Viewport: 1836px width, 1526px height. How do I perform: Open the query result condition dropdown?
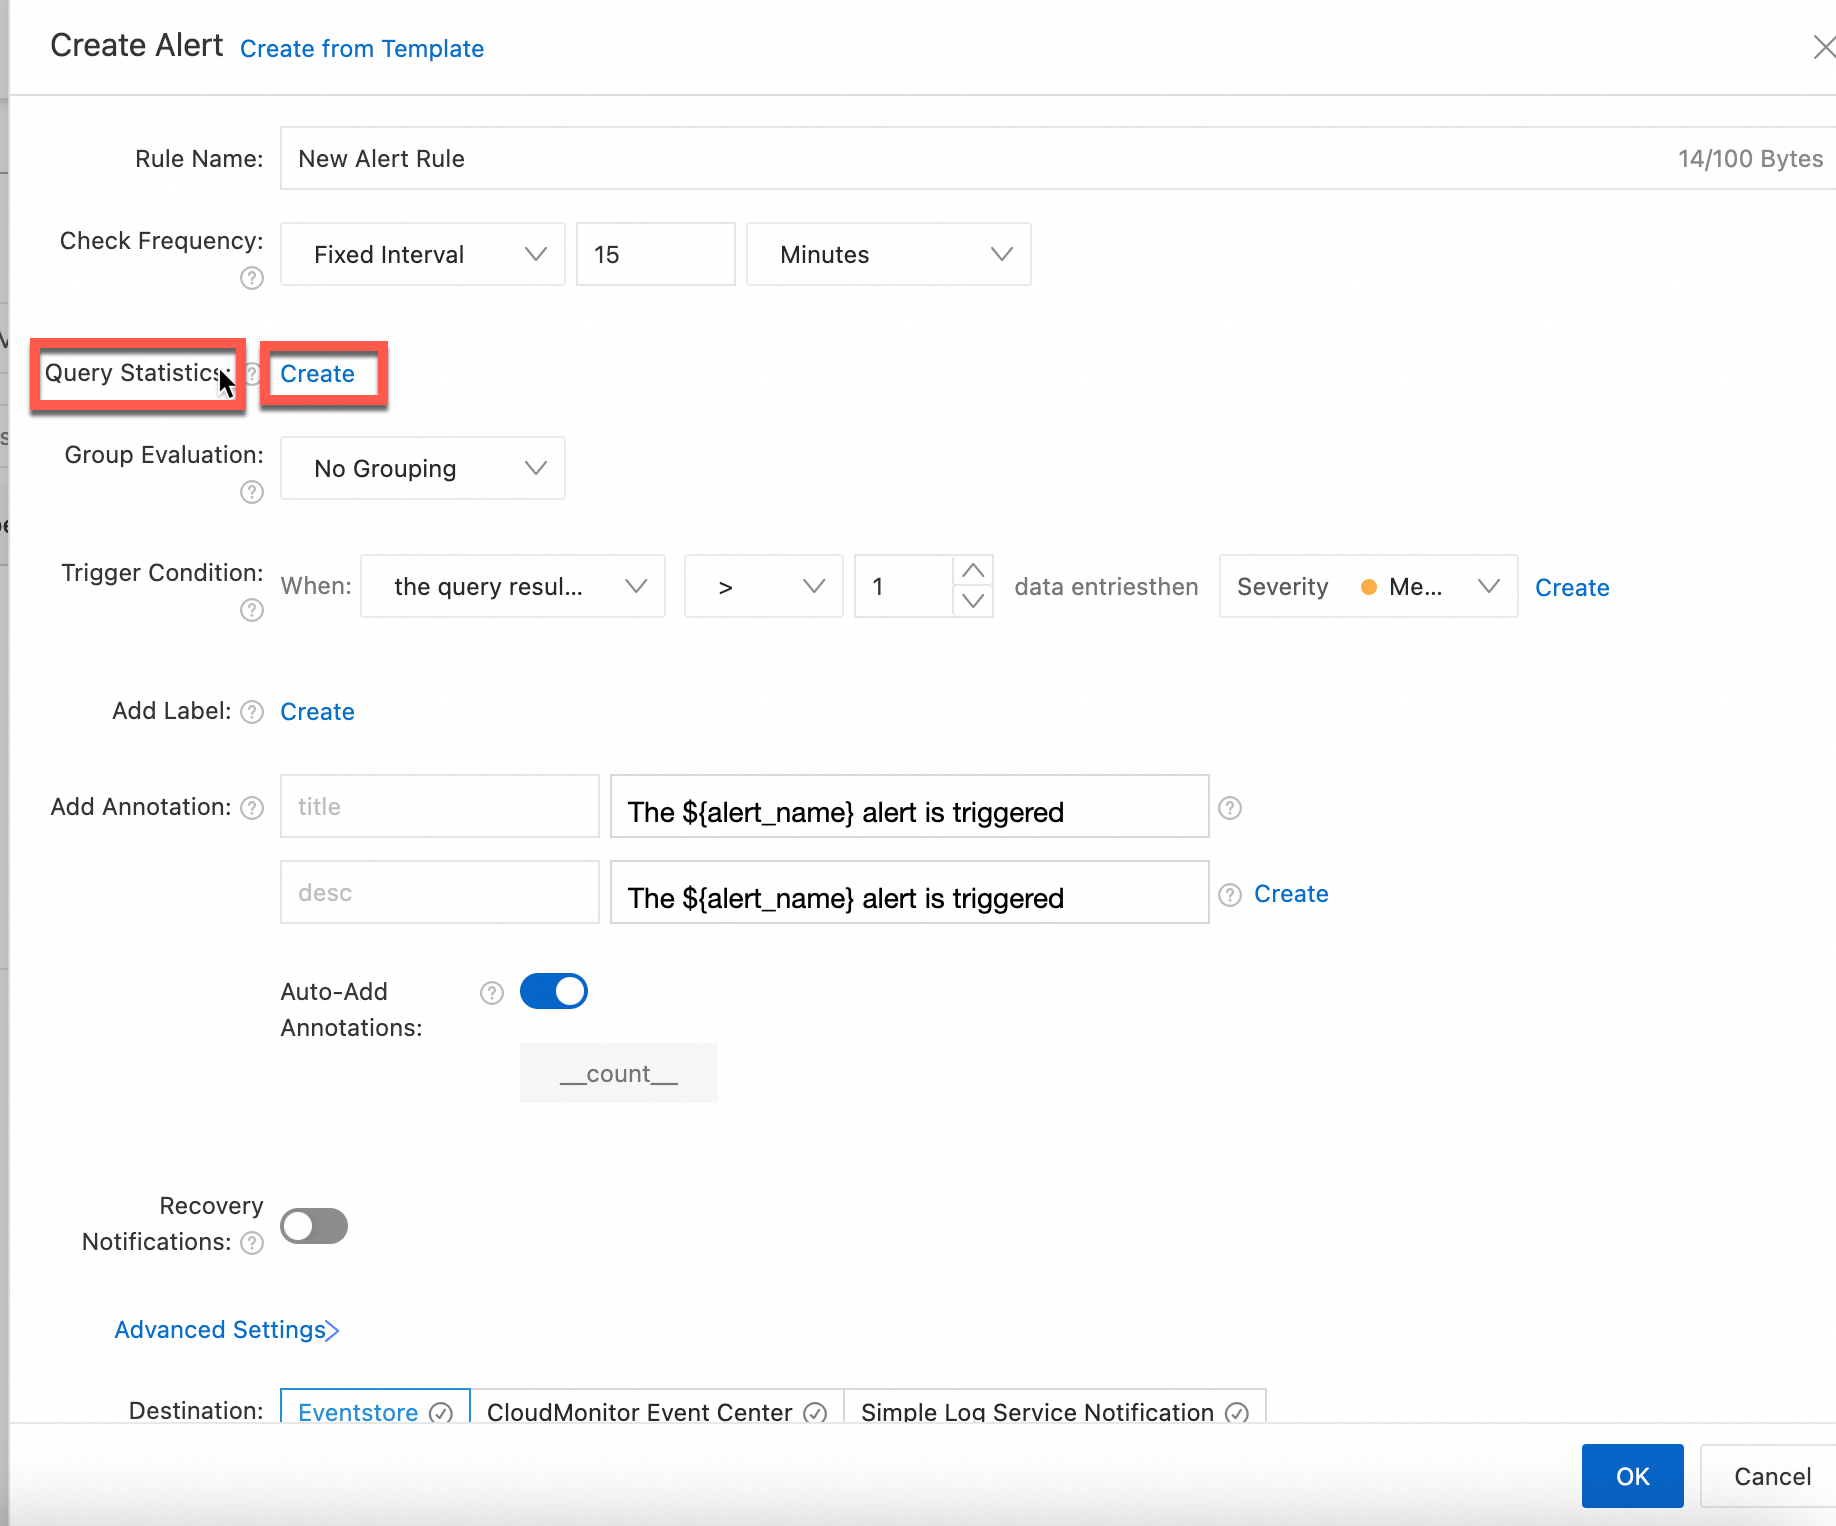pyautogui.click(x=513, y=586)
